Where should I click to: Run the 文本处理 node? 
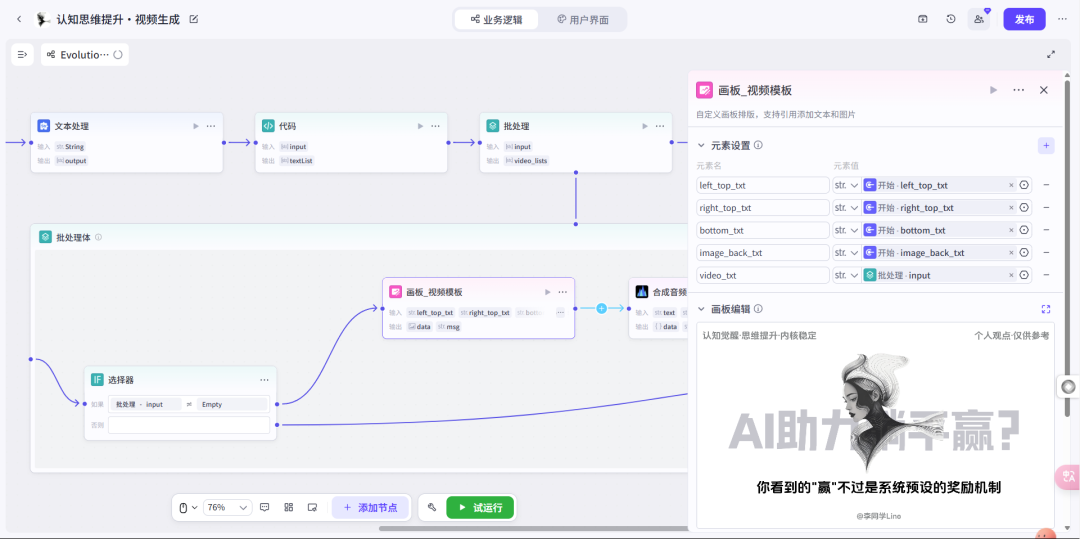(196, 126)
